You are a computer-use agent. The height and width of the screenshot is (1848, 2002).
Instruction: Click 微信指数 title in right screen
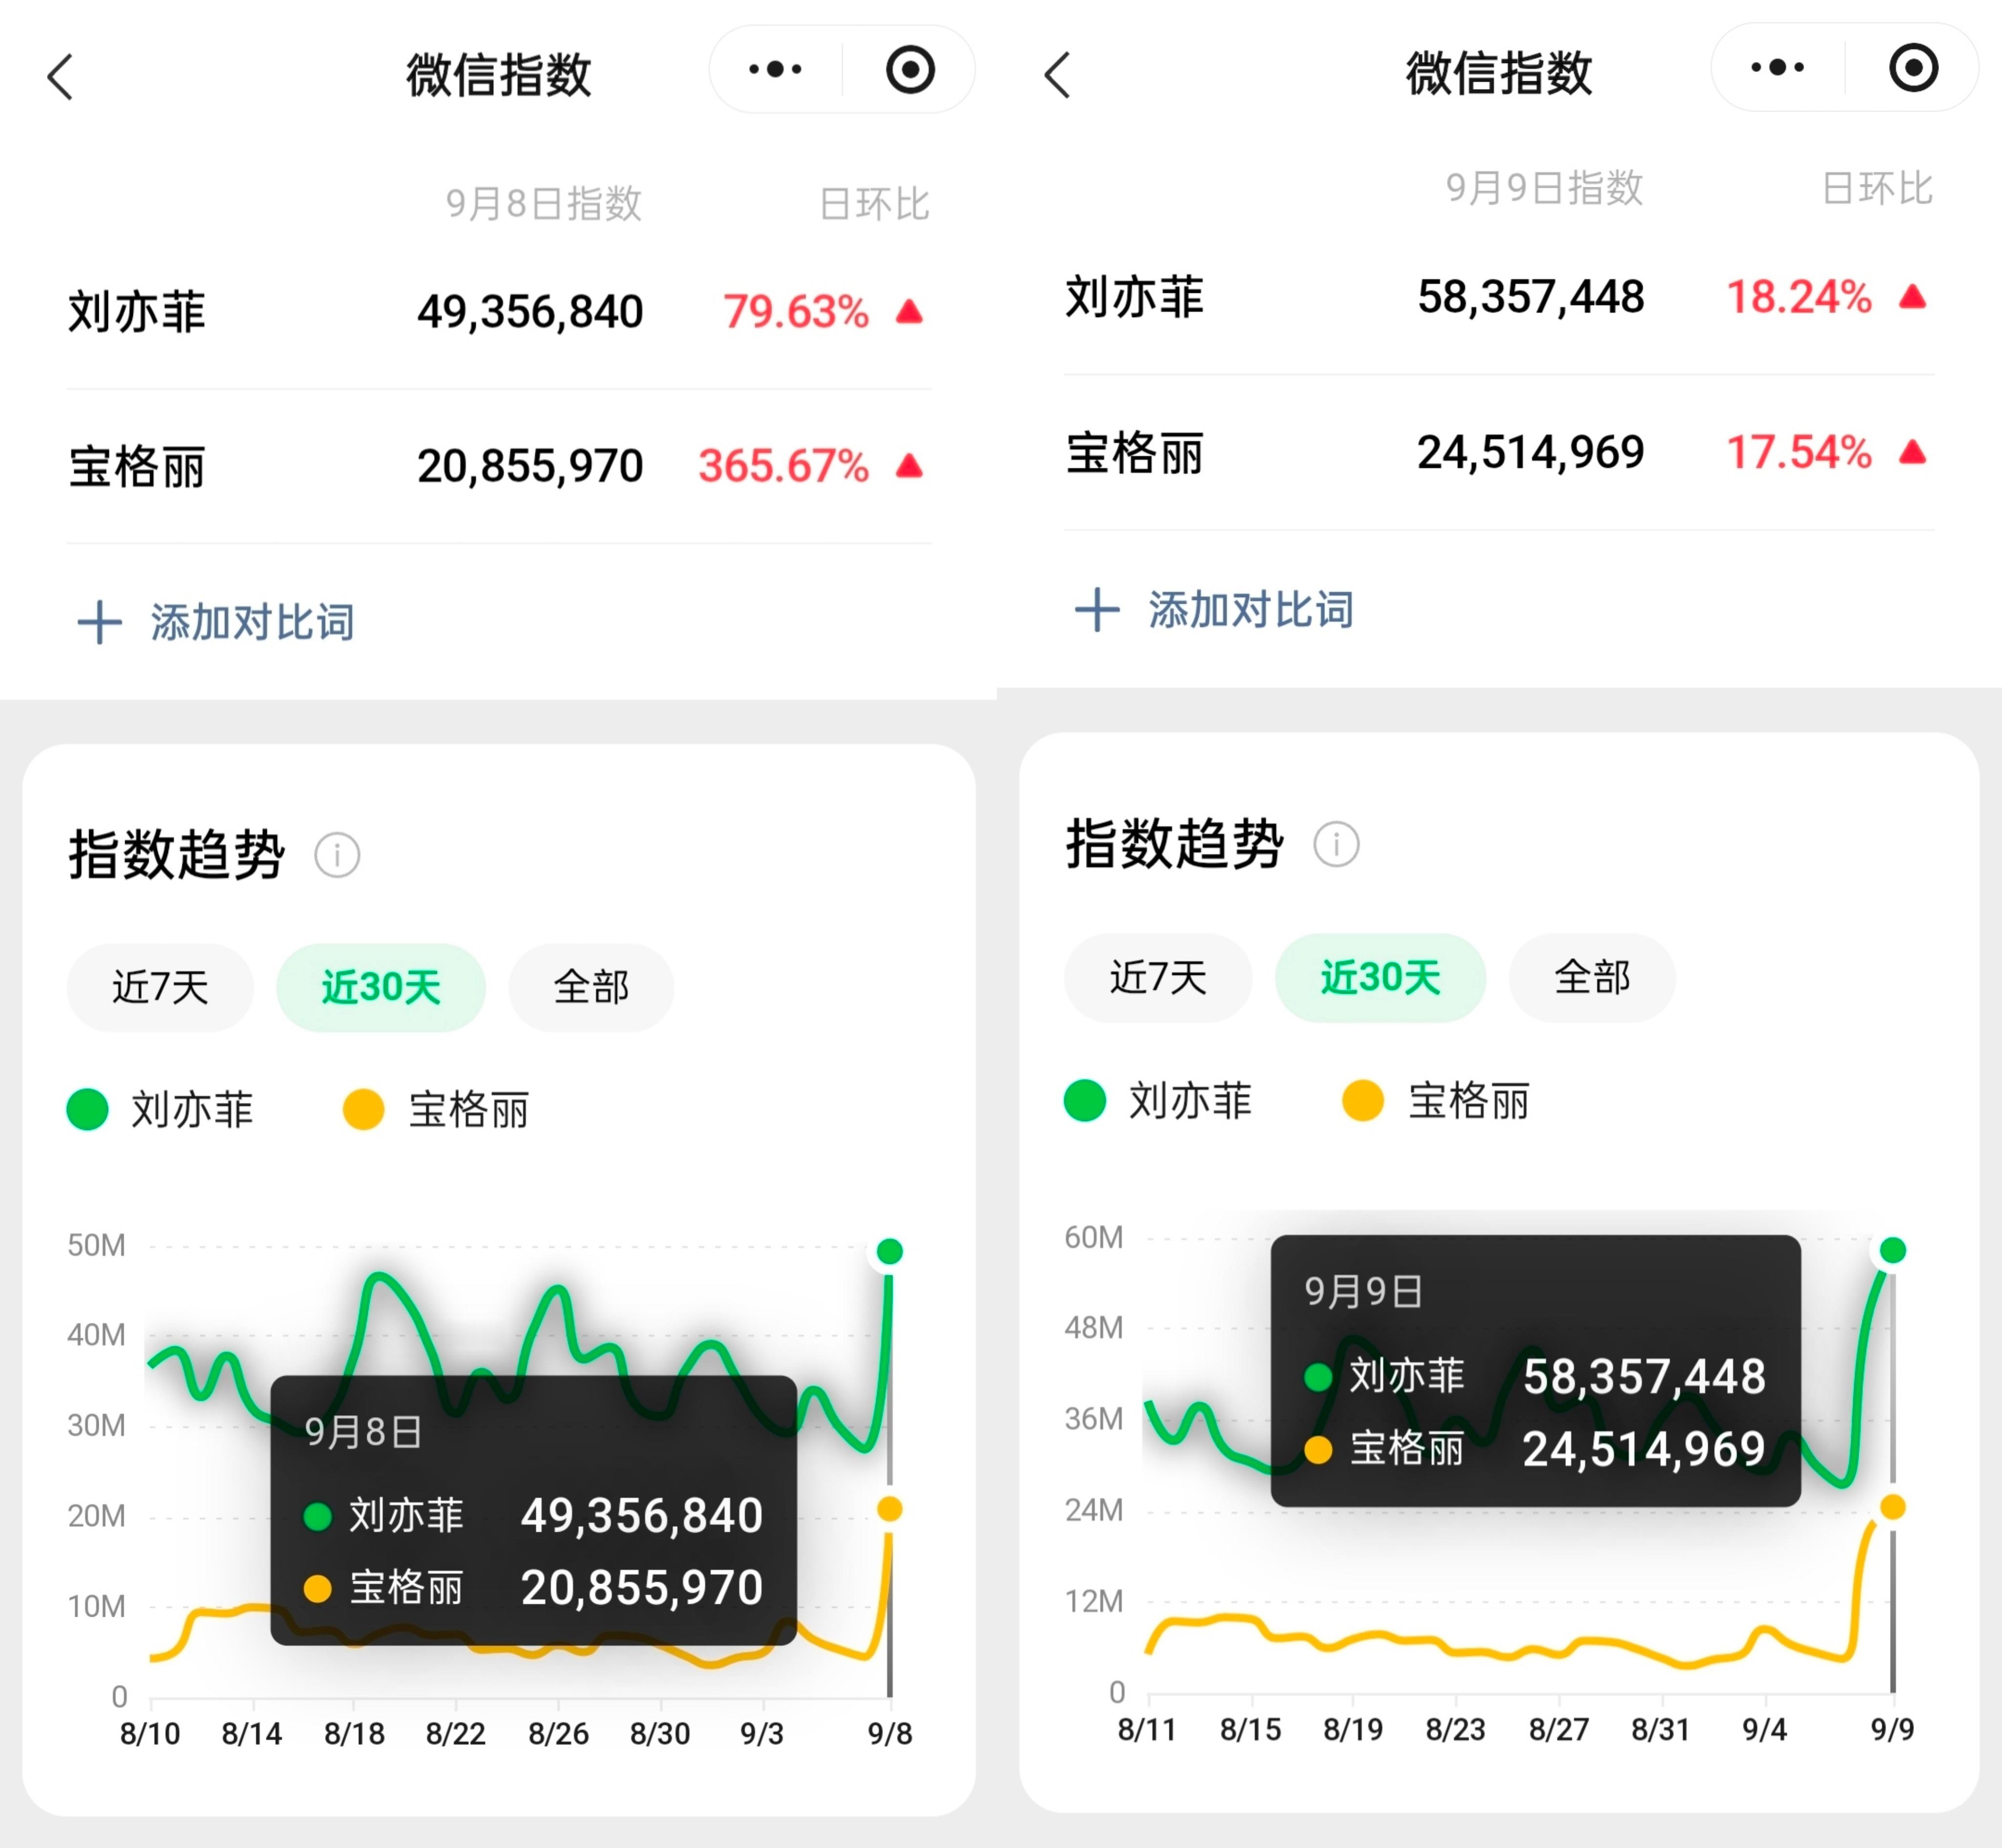1499,73
